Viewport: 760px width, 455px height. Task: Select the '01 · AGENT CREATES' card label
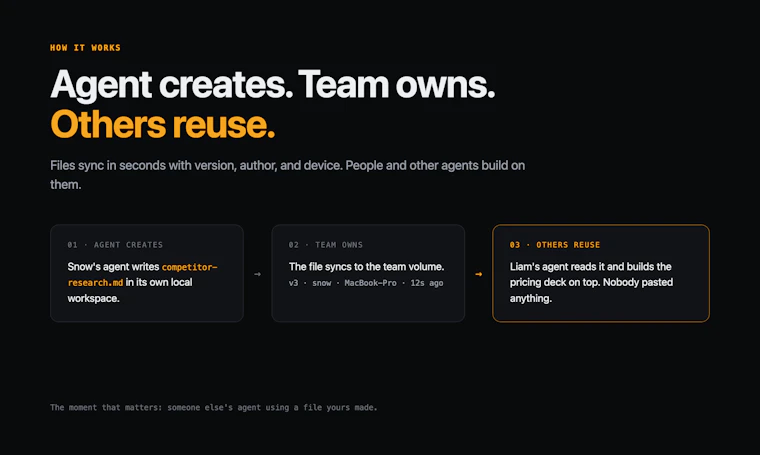coord(115,245)
